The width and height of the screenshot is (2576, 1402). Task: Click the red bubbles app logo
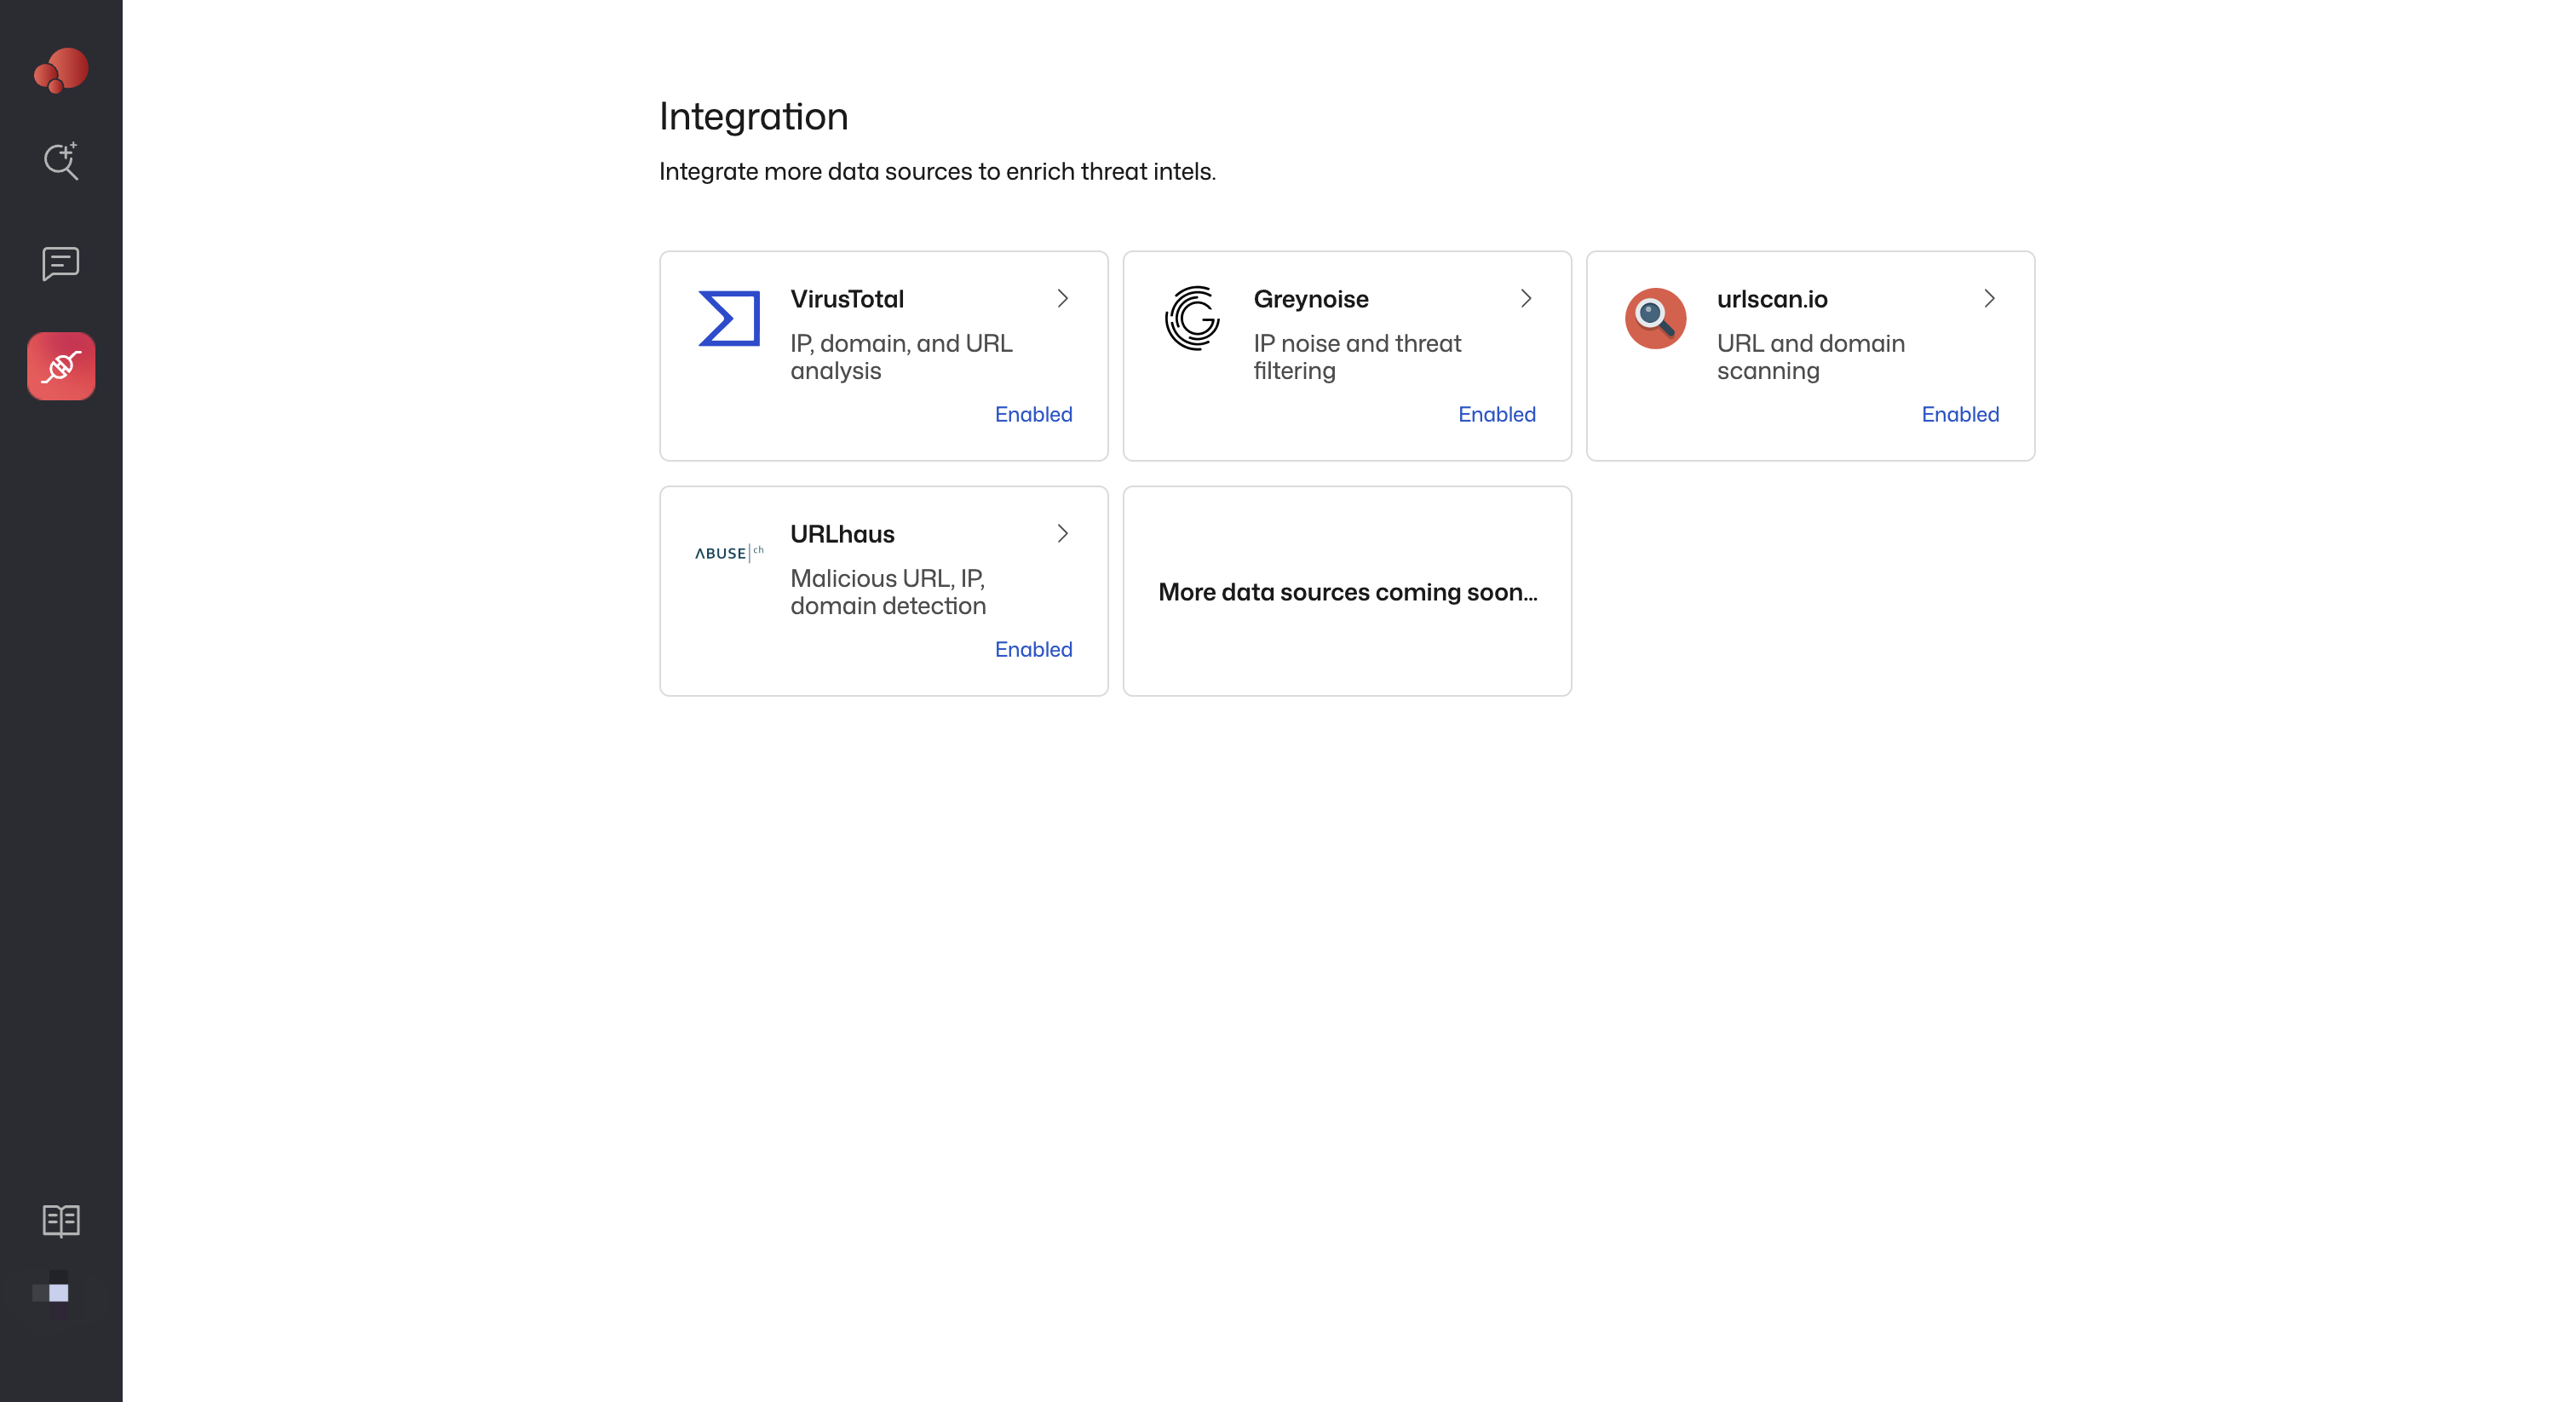(61, 70)
